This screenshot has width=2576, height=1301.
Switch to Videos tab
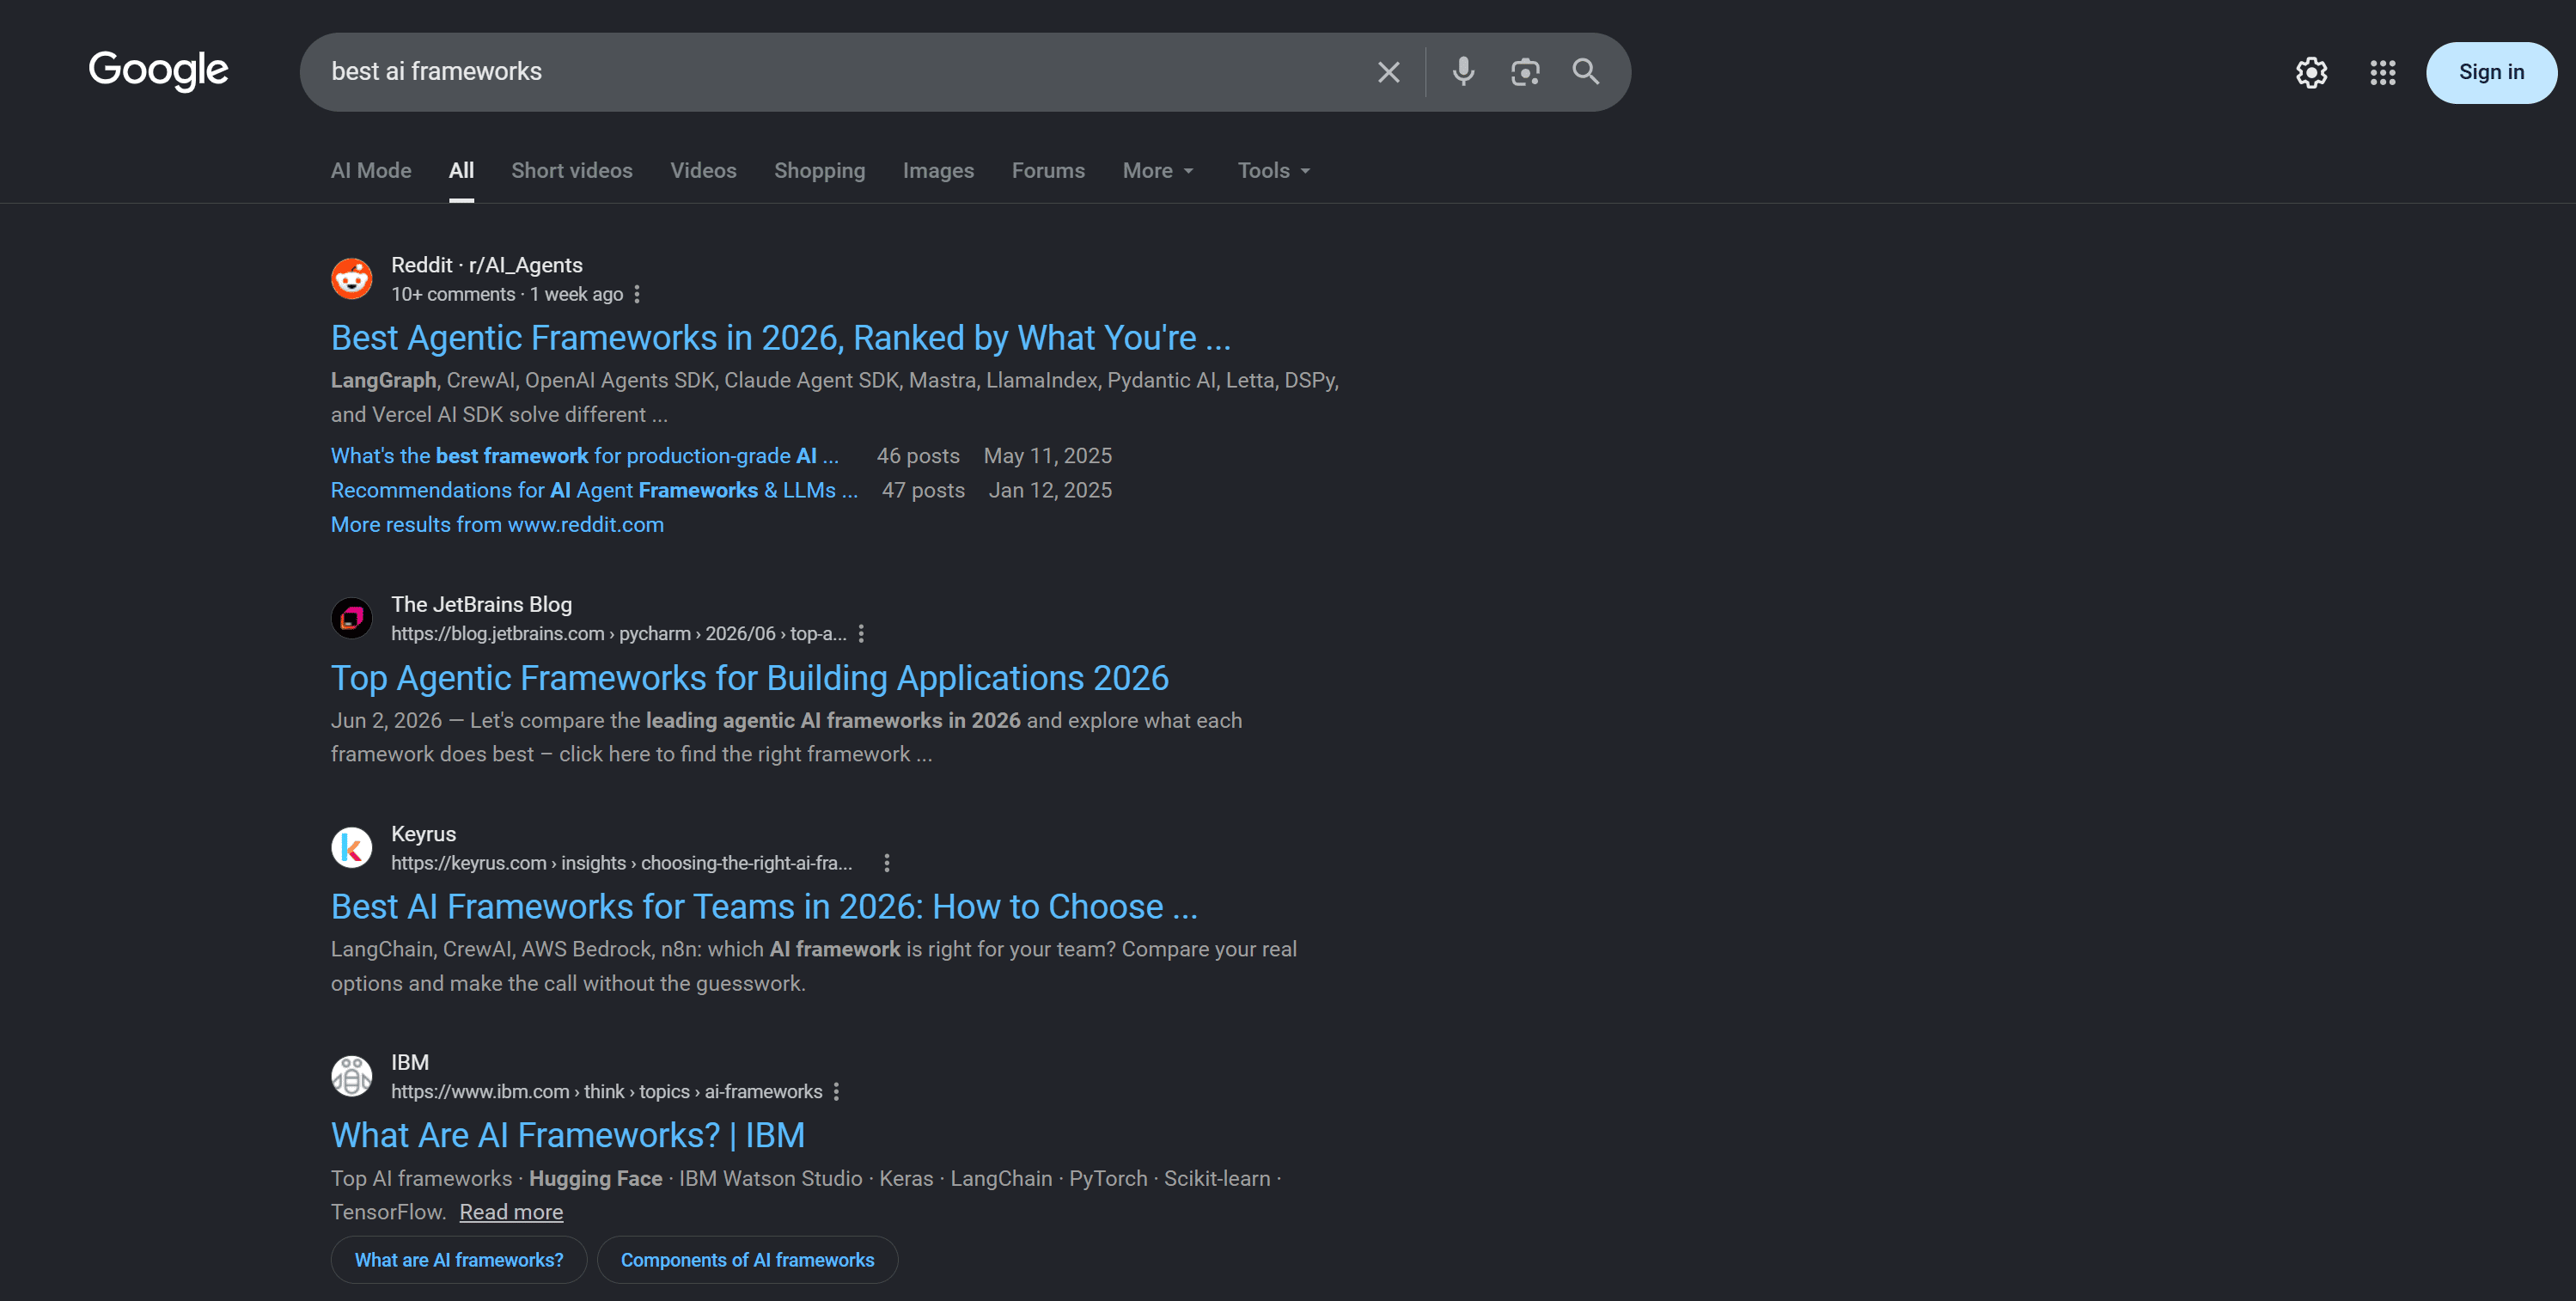(x=703, y=170)
